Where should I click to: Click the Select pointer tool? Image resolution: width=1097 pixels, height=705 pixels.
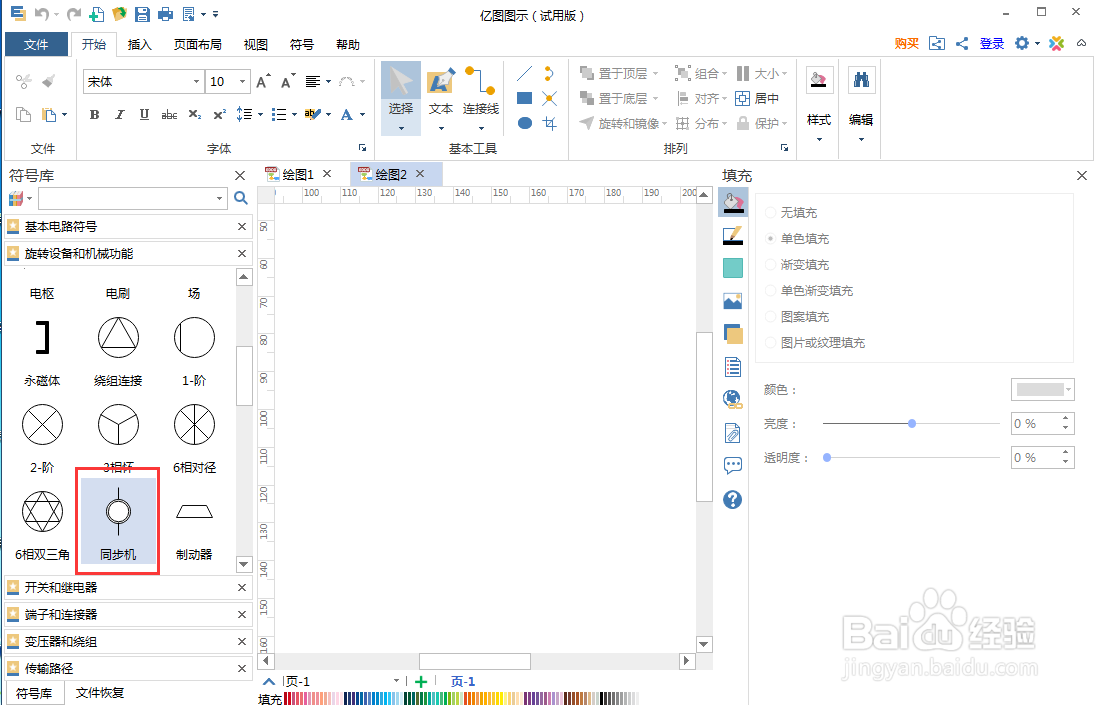point(401,98)
